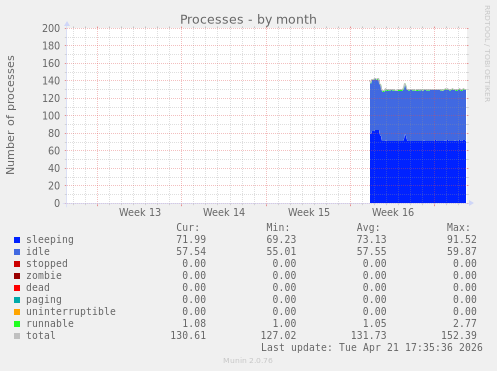497x371 pixels.
Task: Select the 'uninterruptible' legend label
Action: (x=71, y=311)
